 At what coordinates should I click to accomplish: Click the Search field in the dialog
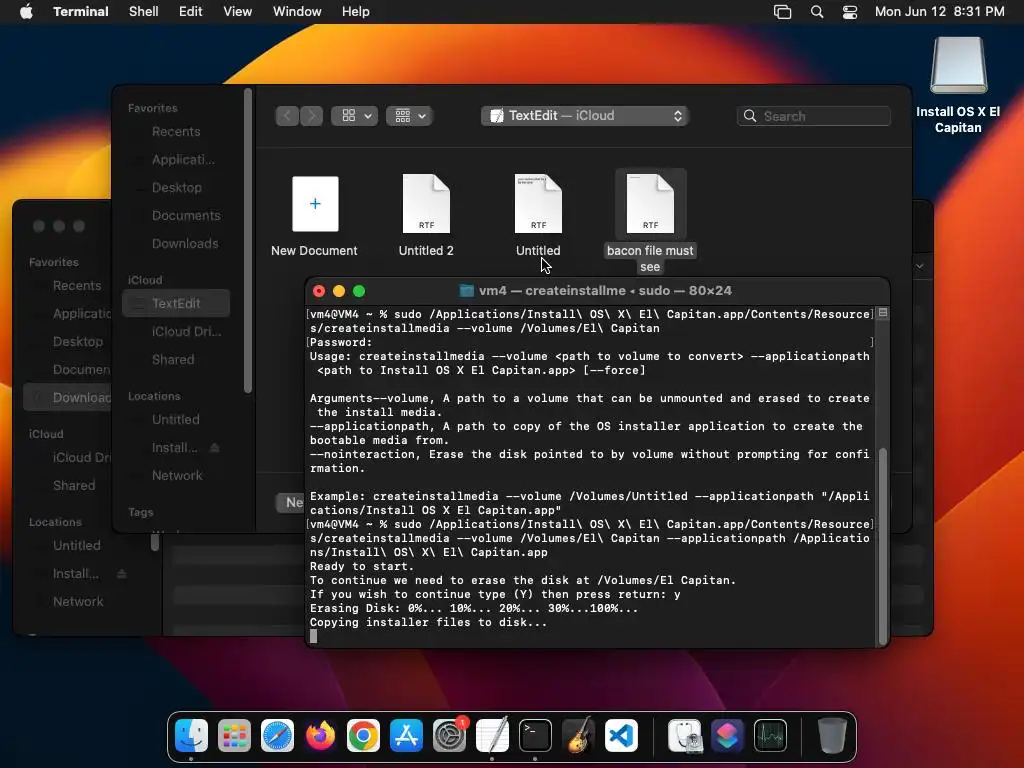click(814, 116)
